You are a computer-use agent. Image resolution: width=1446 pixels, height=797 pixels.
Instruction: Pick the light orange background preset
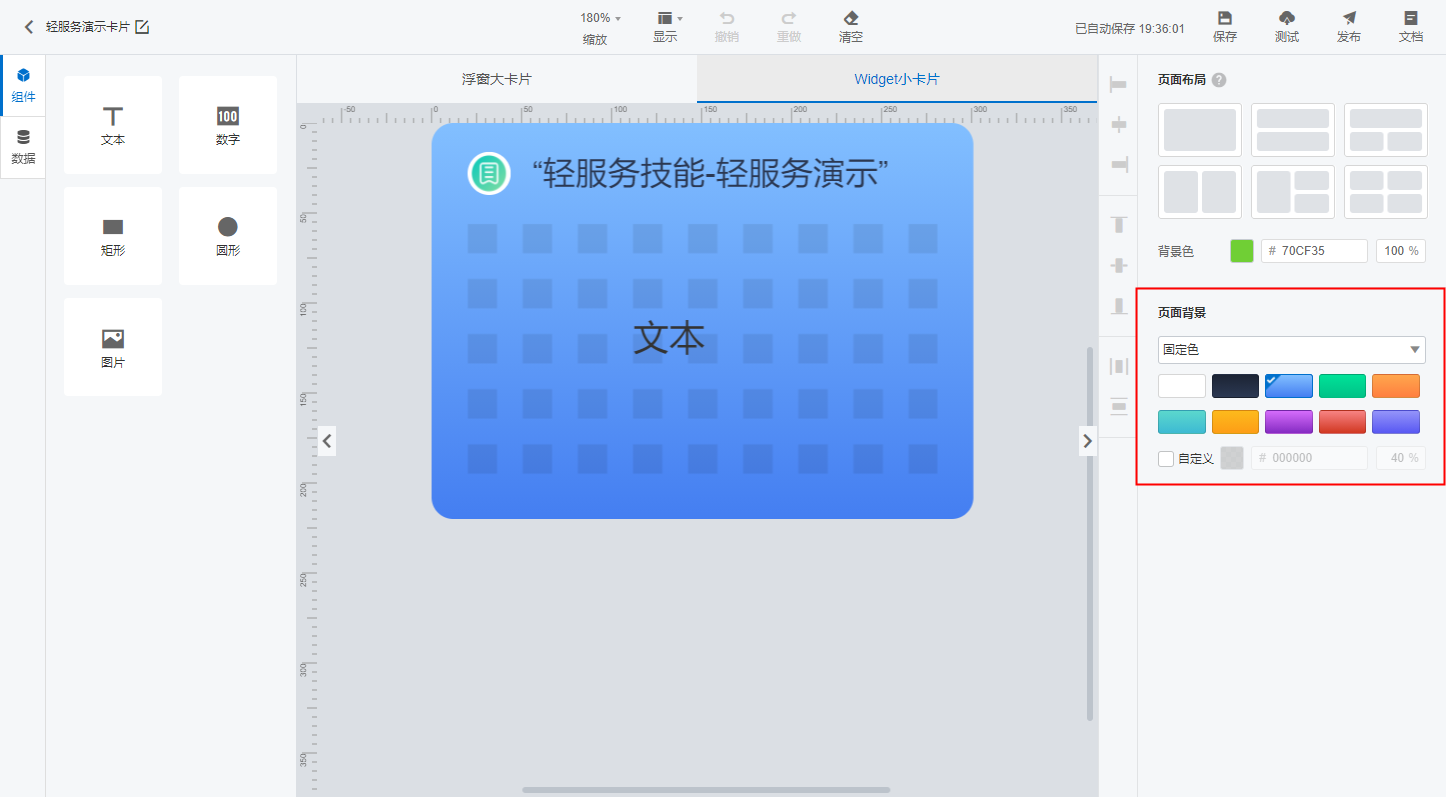(x=1396, y=386)
